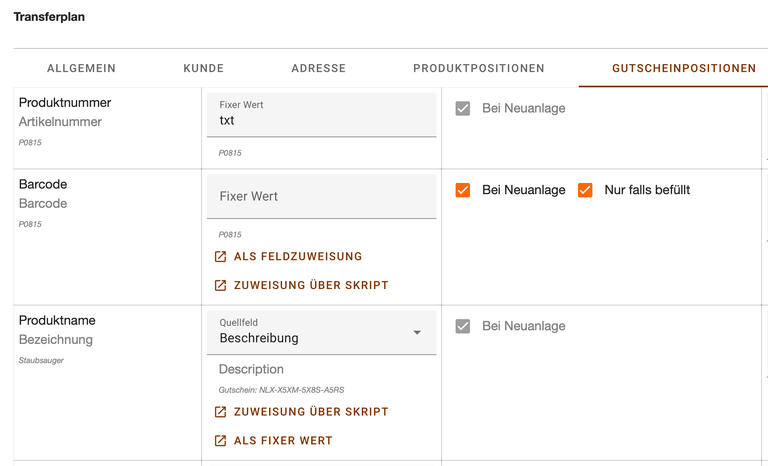Click Zuweisung über Skript for Barcode

pyautogui.click(x=311, y=285)
